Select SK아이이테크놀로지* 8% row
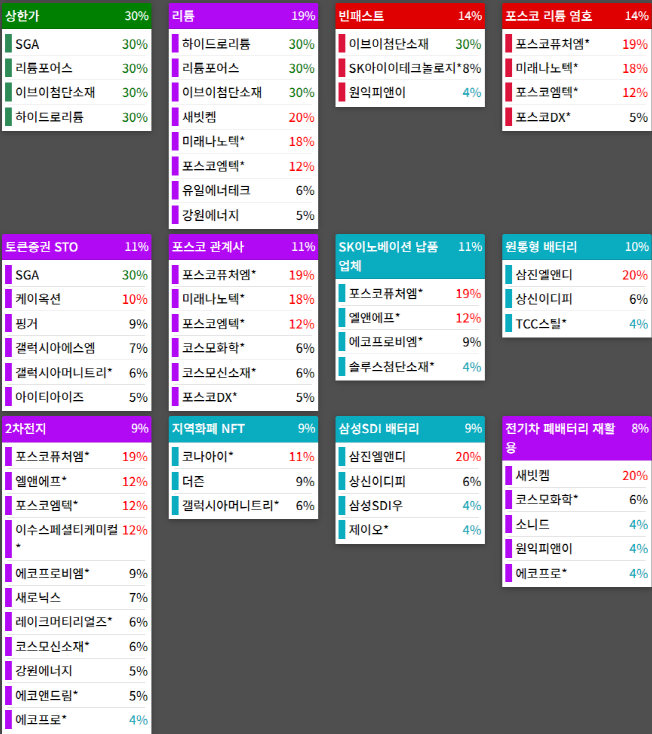 (x=410, y=68)
